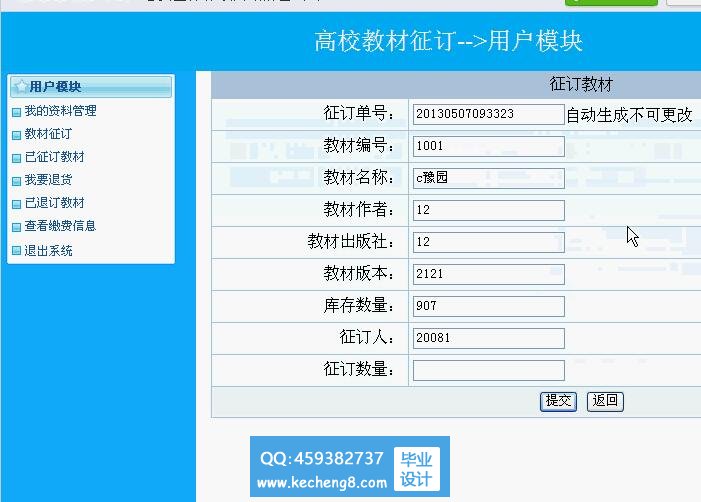The image size is (701, 502).
Task: Click the 征订人 field showing 20081
Action: [489, 338]
